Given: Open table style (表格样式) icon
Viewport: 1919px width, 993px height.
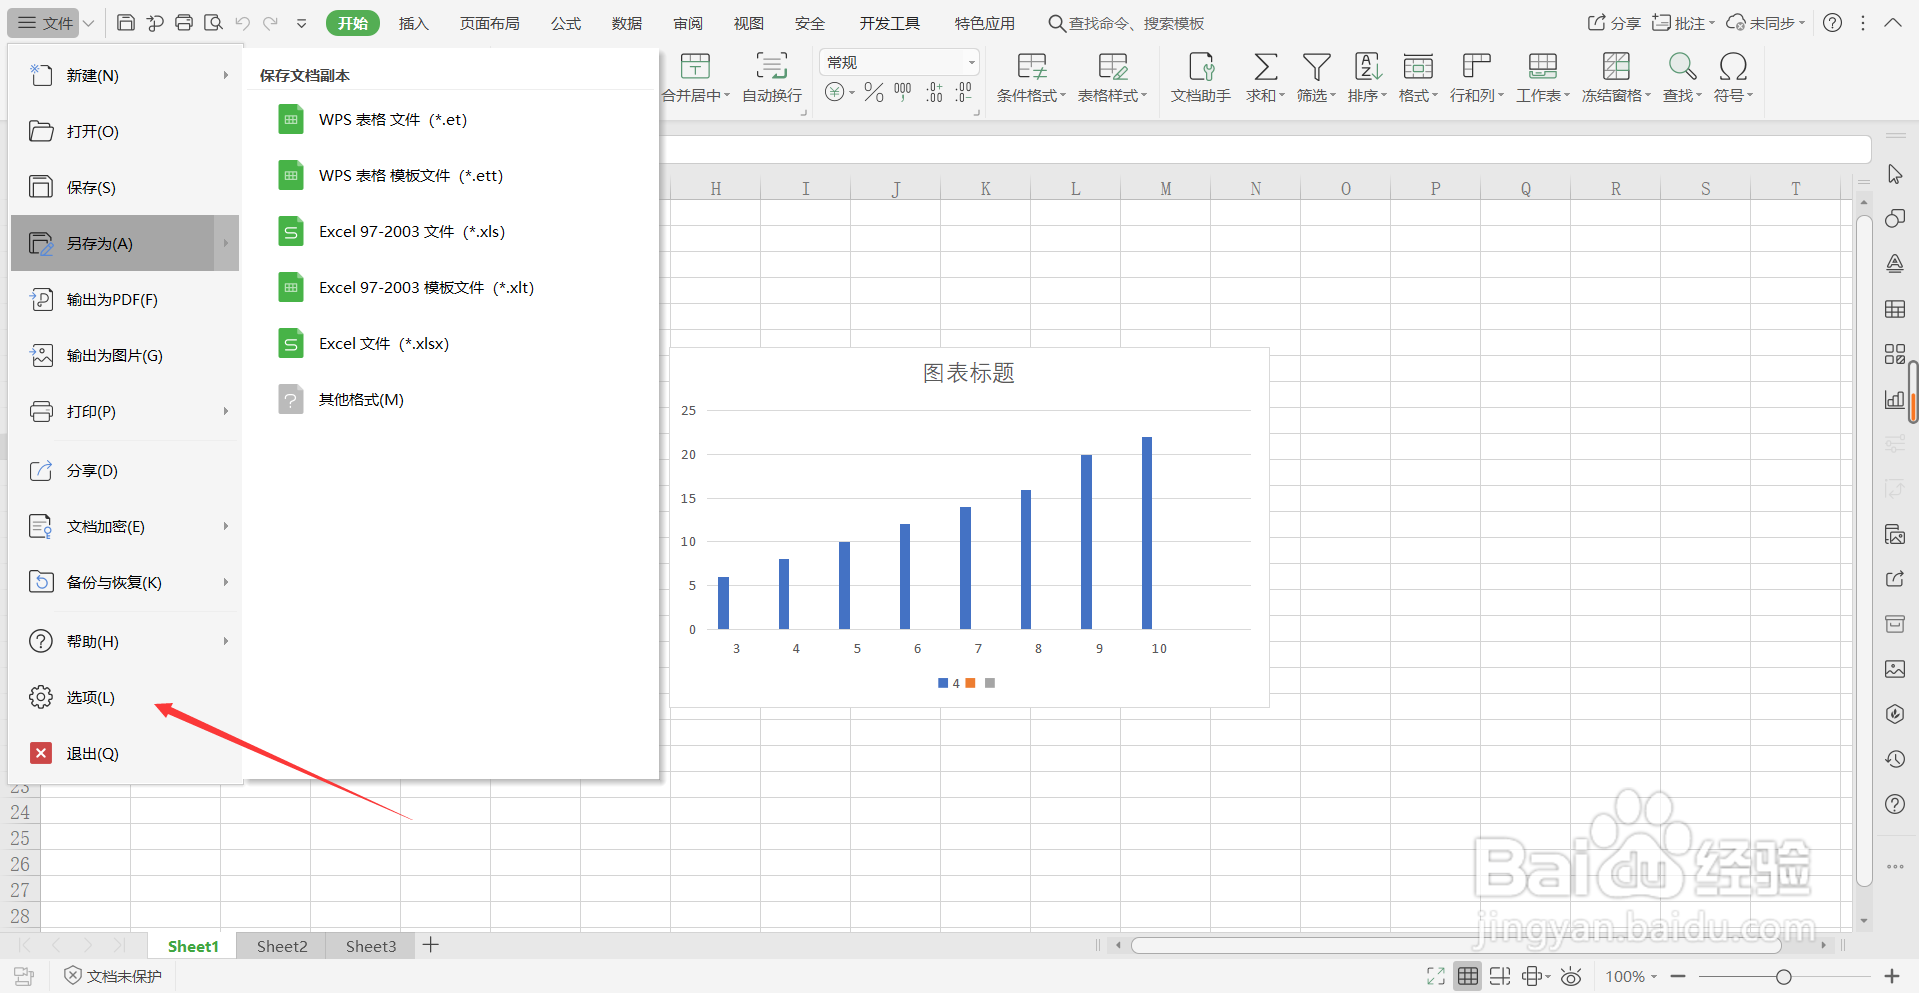Looking at the screenshot, I should (x=1112, y=67).
